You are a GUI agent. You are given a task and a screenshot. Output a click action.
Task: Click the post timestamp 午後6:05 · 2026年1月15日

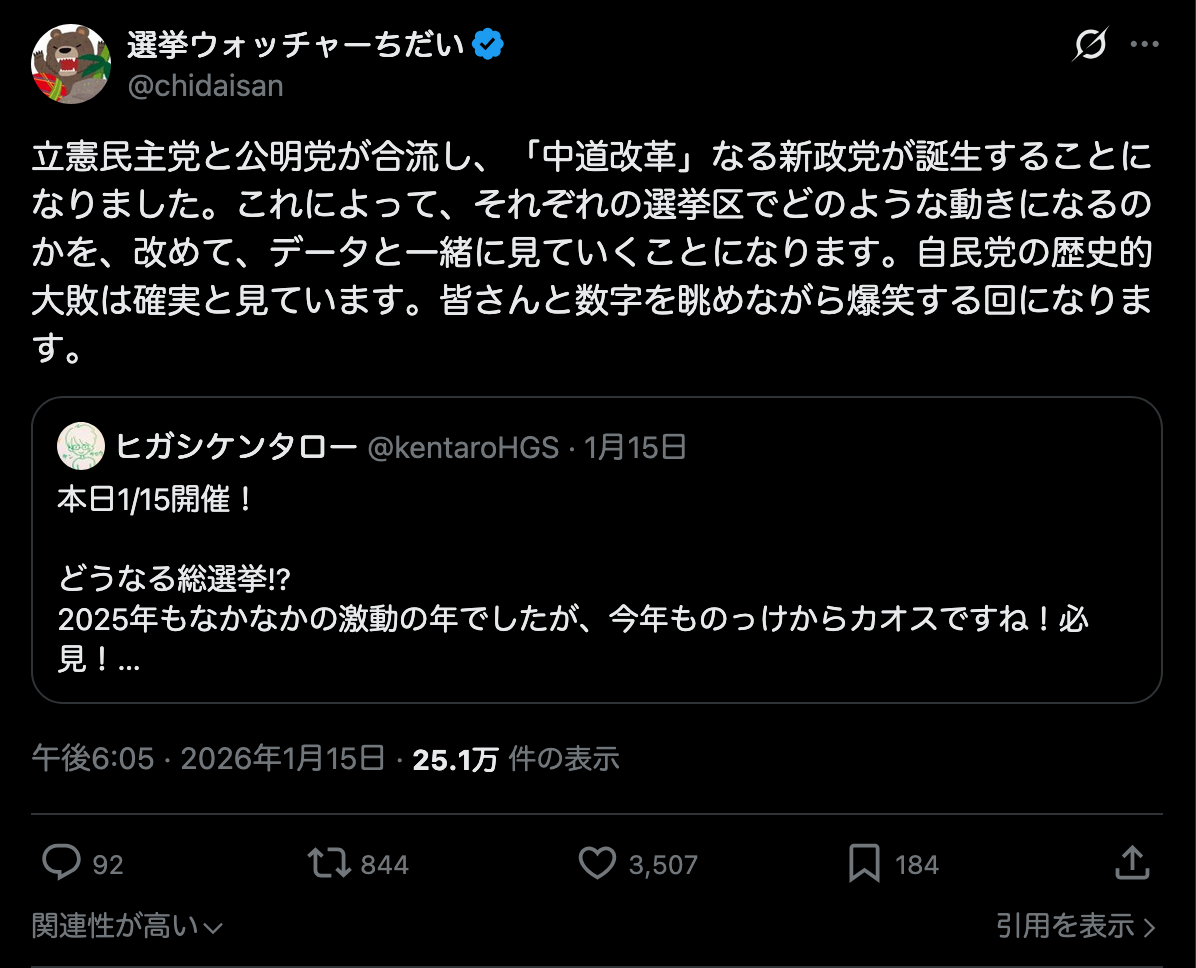pyautogui.click(x=208, y=759)
